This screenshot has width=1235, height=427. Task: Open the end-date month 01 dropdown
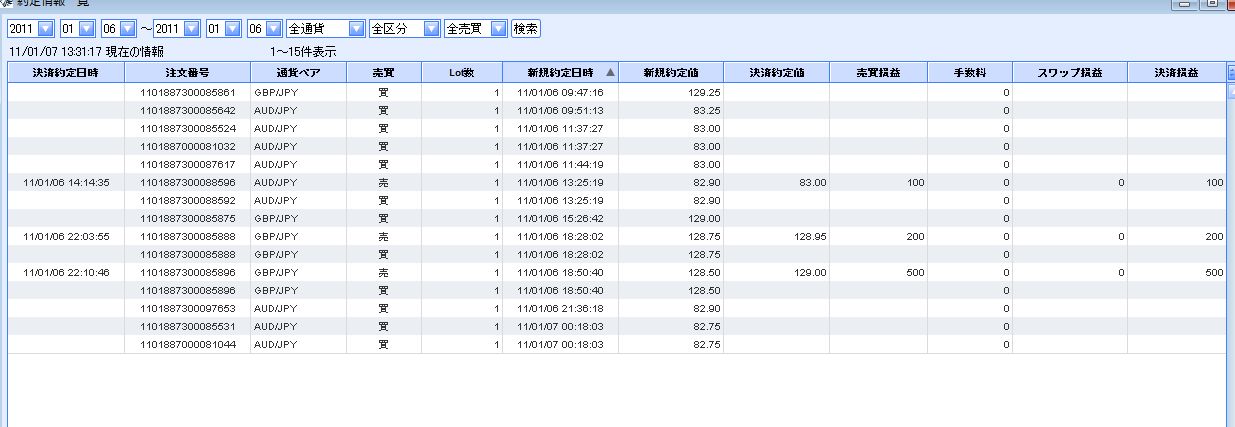231,29
